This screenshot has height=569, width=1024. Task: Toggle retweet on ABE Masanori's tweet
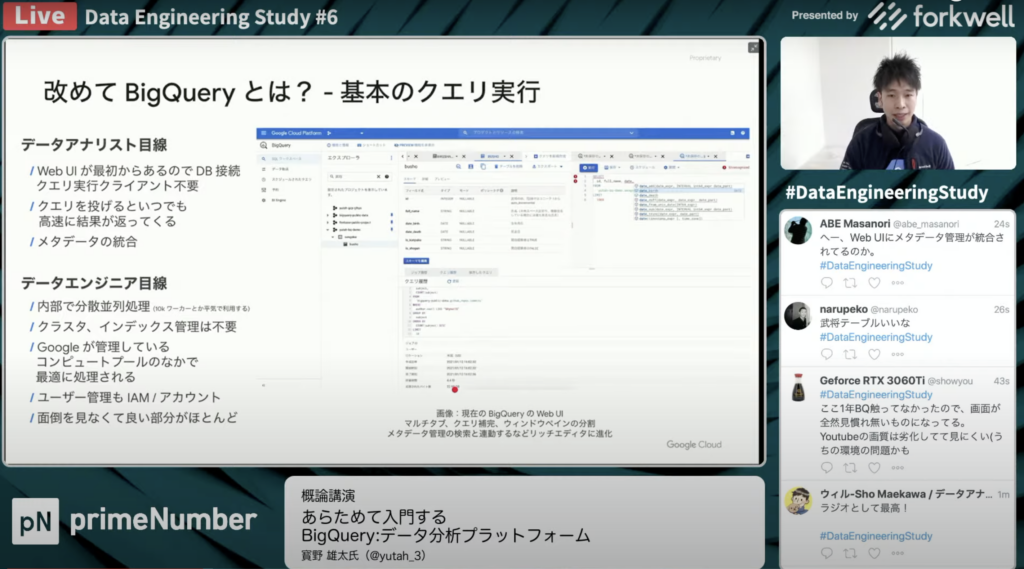pos(850,283)
